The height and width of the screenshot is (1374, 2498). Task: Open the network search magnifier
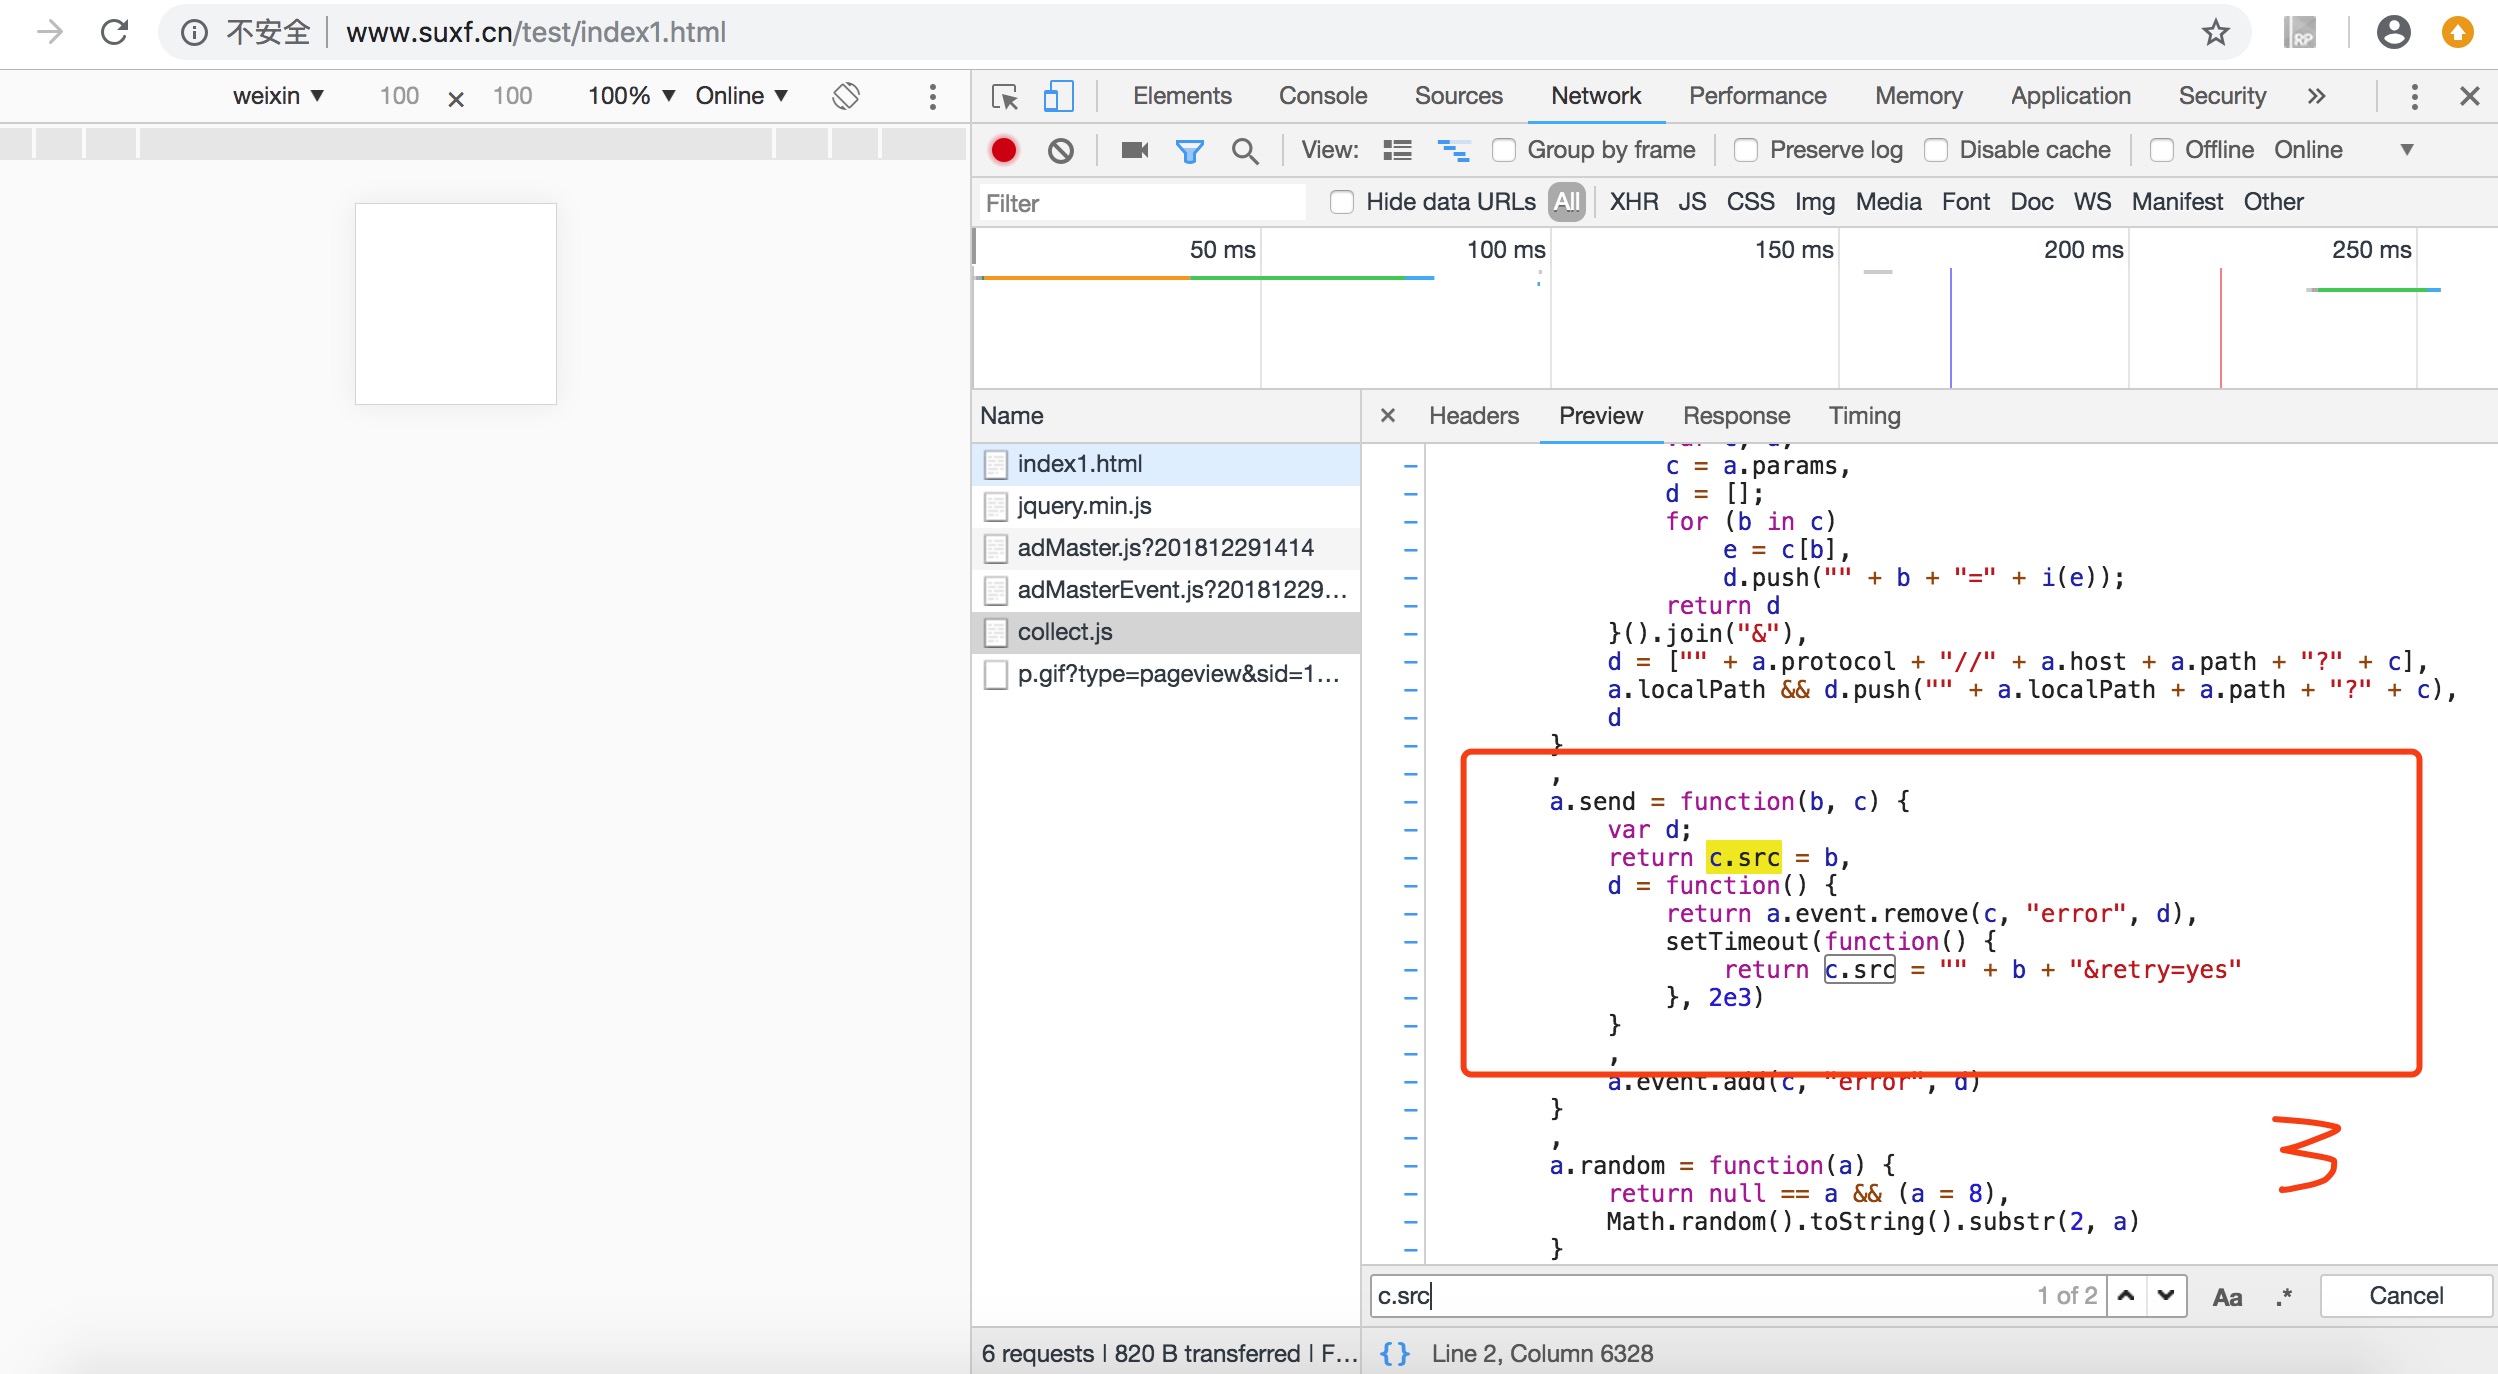click(1244, 150)
